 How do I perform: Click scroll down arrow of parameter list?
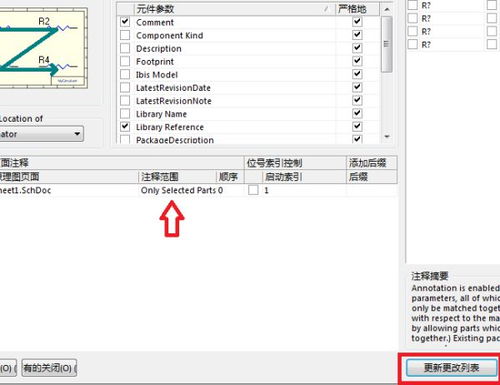click(x=387, y=136)
